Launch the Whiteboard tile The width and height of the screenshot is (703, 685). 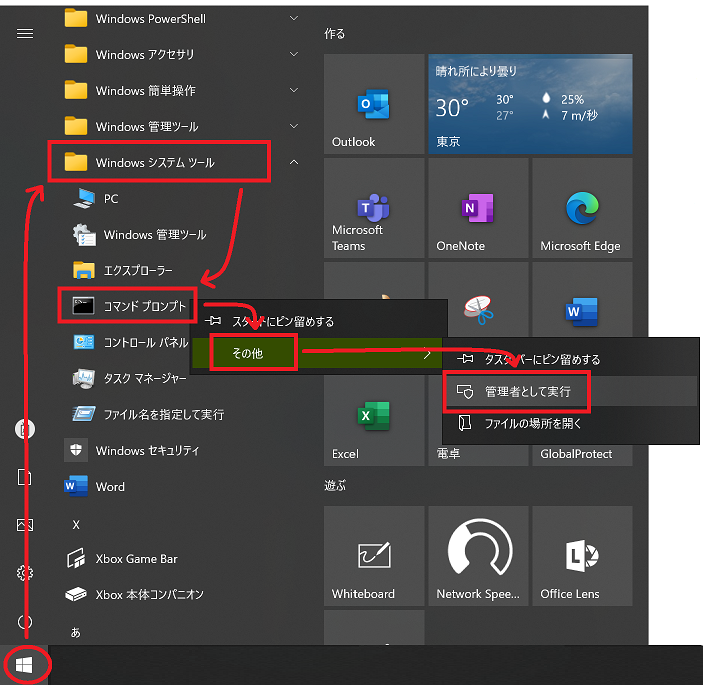374,556
